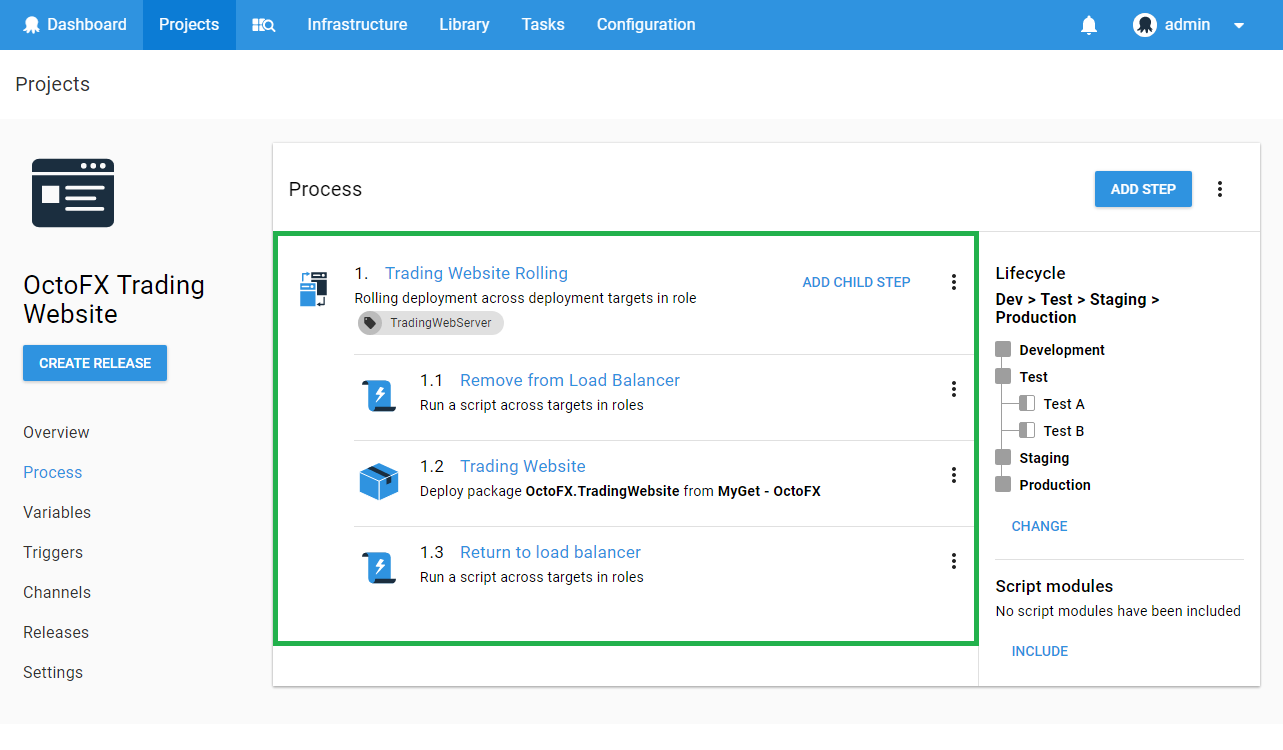
Task: Click Change under the Lifecycle section
Action: (x=1039, y=526)
